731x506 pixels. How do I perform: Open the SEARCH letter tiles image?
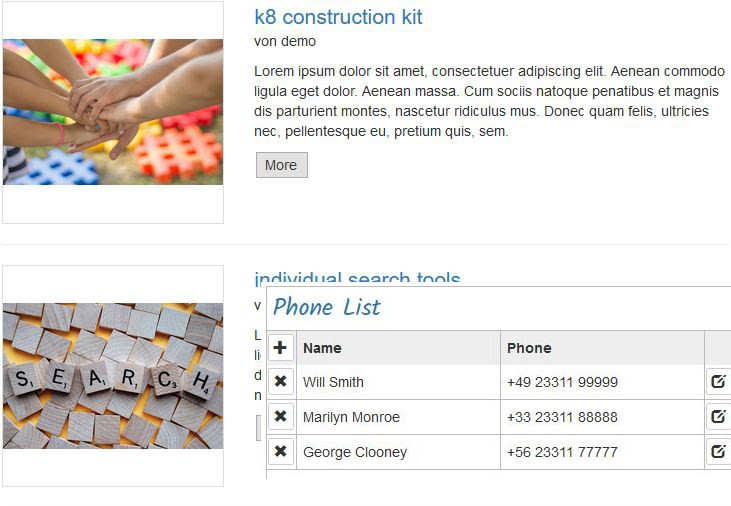(113, 376)
